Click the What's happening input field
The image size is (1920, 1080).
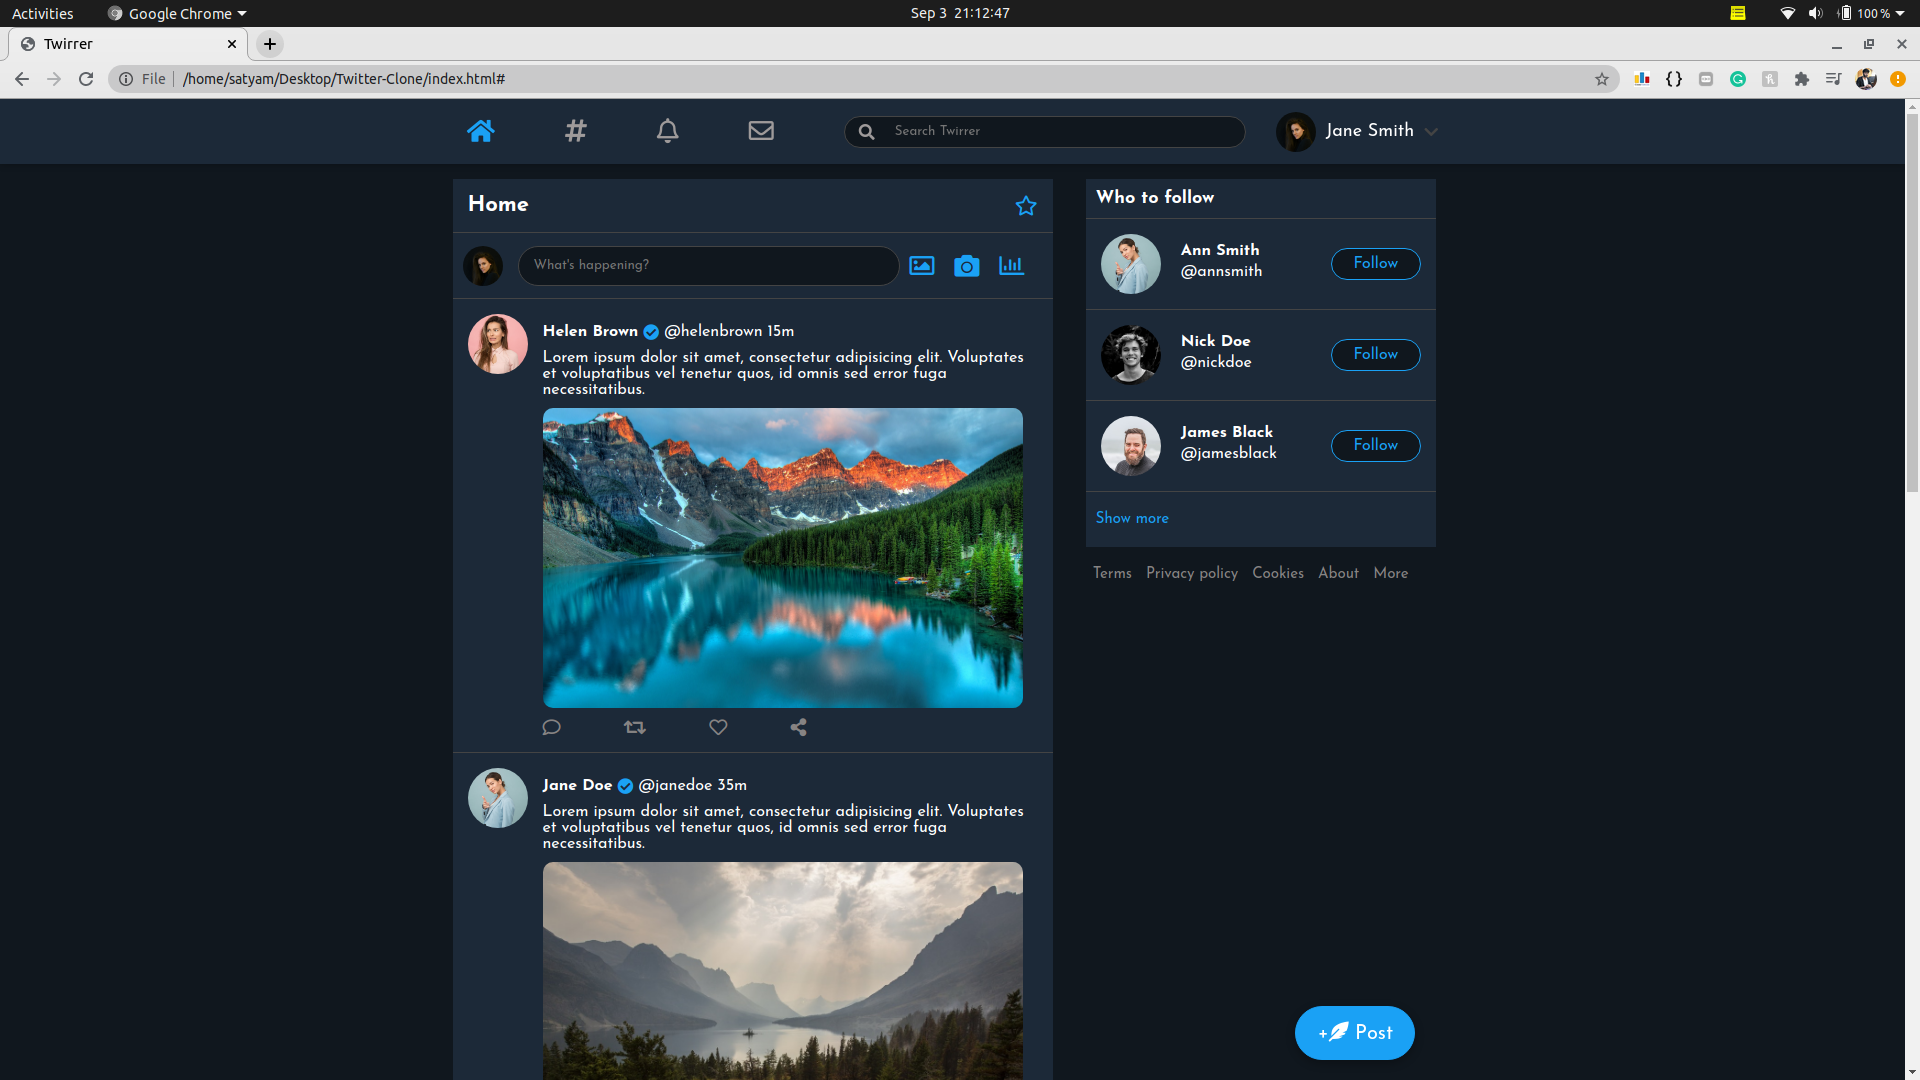[709, 265]
